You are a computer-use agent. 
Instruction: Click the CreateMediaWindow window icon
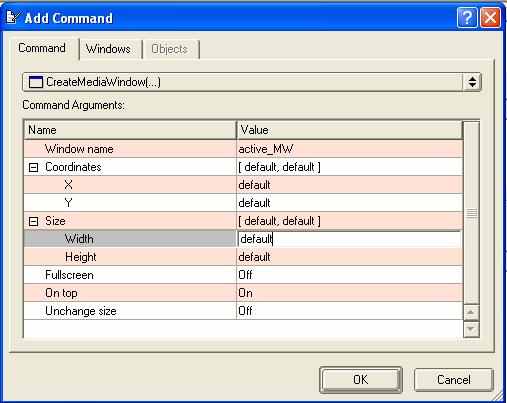[36, 82]
